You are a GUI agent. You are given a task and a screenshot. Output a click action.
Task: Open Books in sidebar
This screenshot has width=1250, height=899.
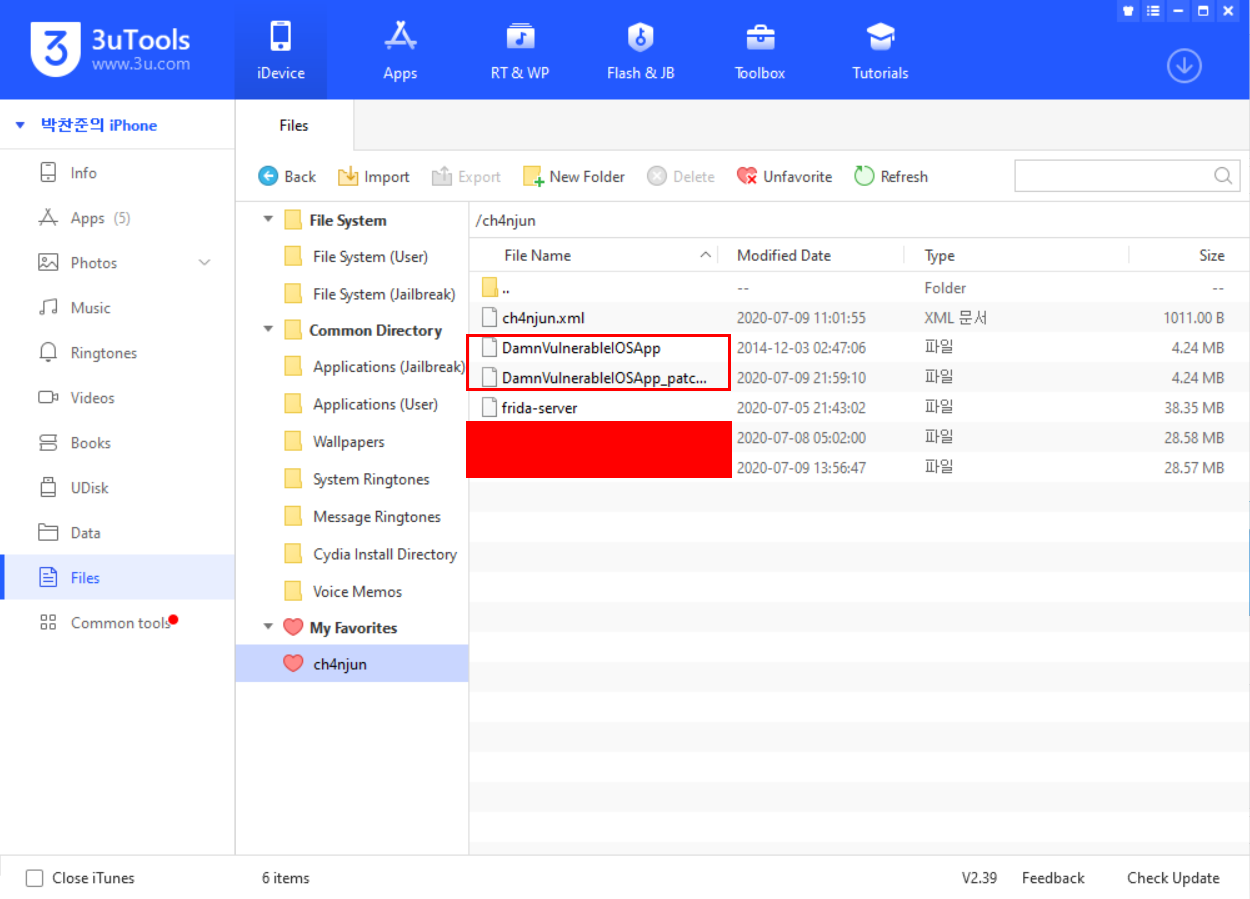coord(117,443)
